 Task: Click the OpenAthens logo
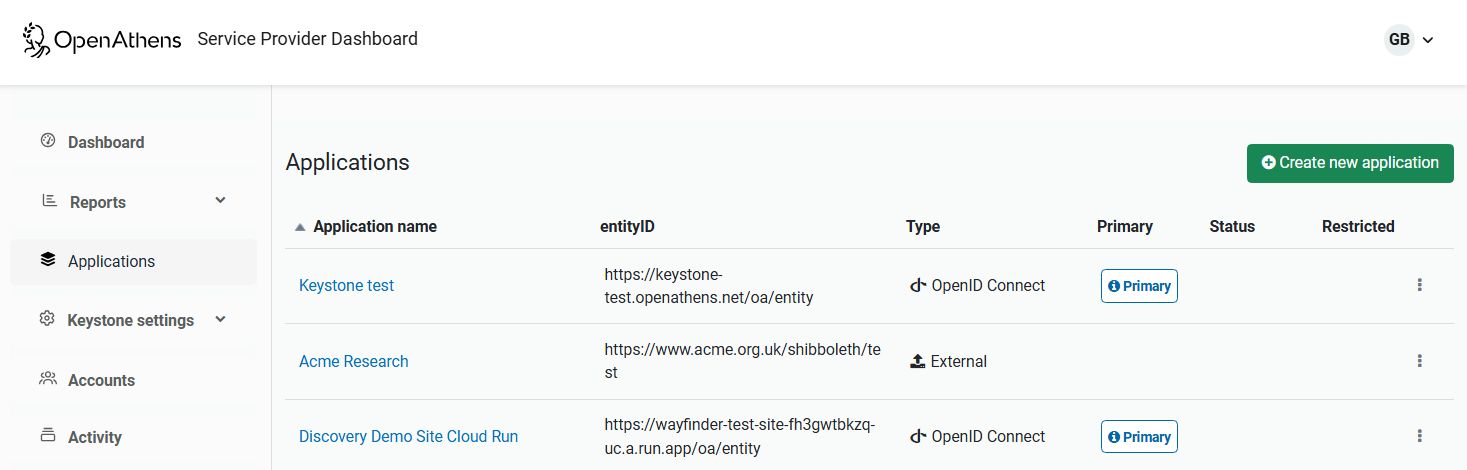click(x=102, y=40)
